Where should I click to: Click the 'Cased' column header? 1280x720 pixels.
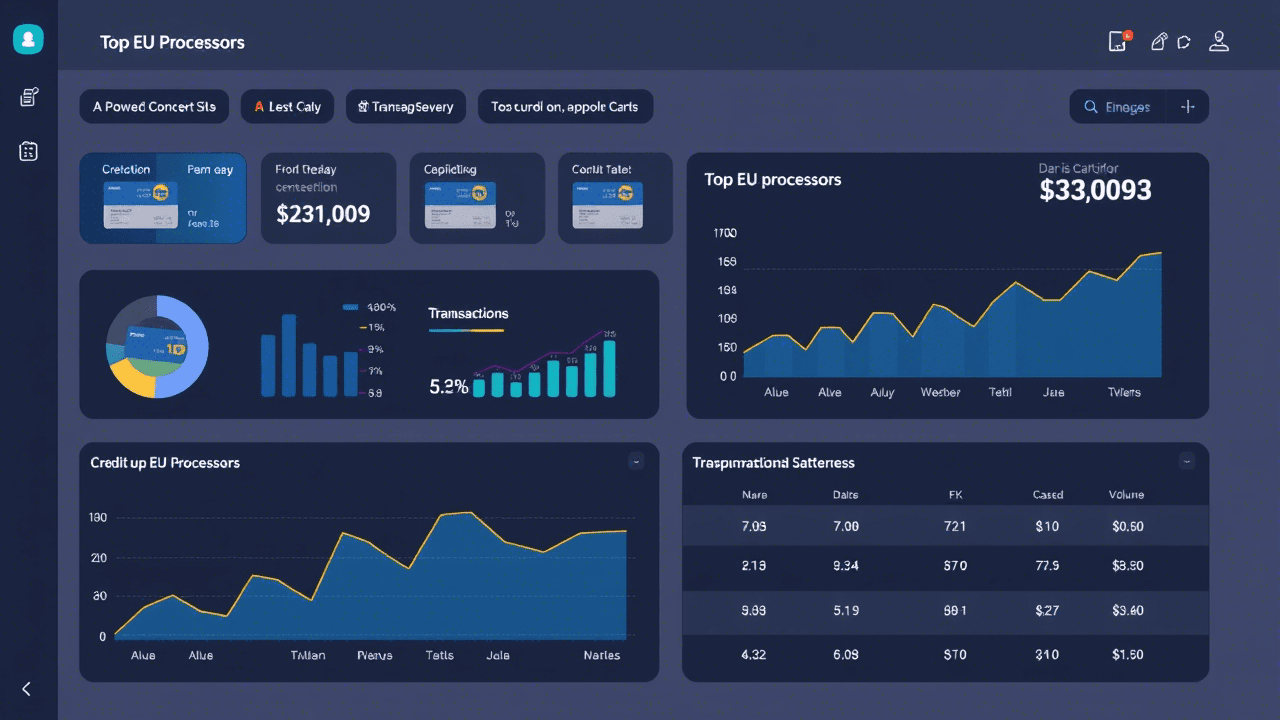tap(1047, 495)
